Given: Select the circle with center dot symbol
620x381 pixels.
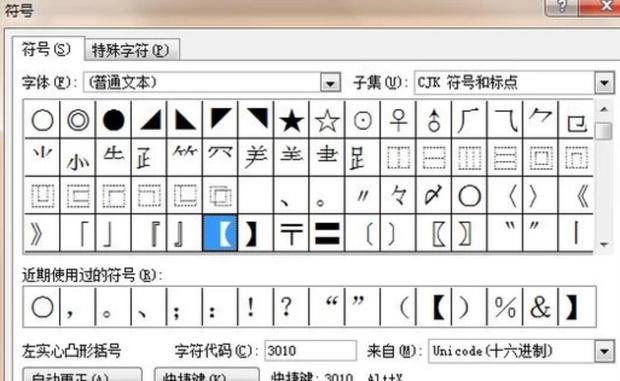Looking at the screenshot, I should click(x=363, y=120).
